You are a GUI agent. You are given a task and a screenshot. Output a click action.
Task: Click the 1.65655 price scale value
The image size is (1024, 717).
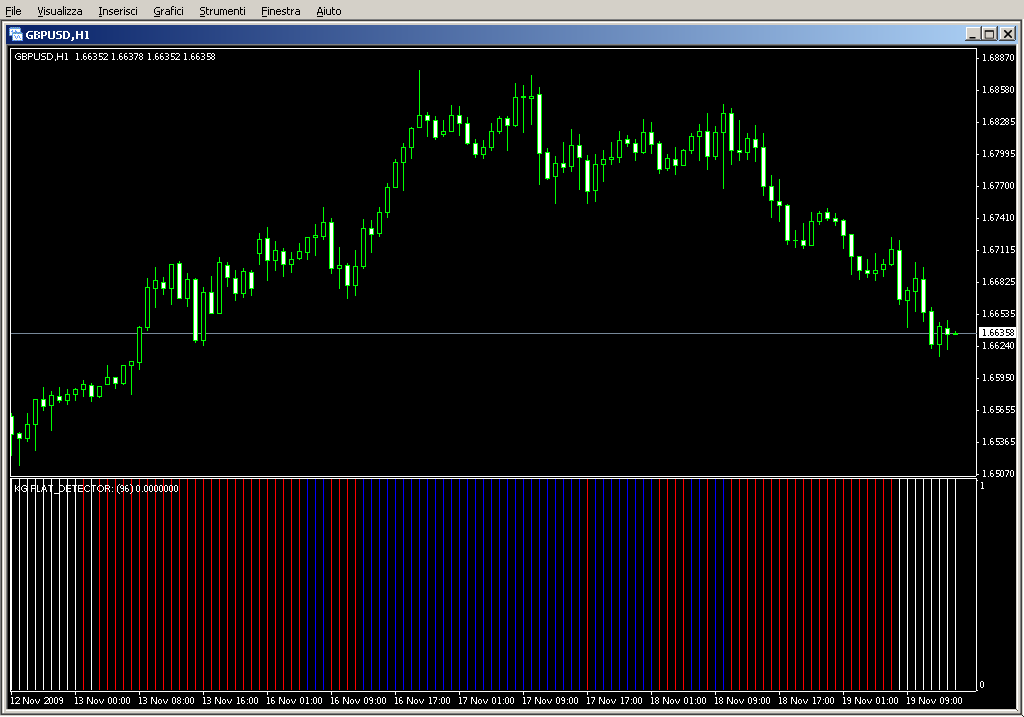998,409
